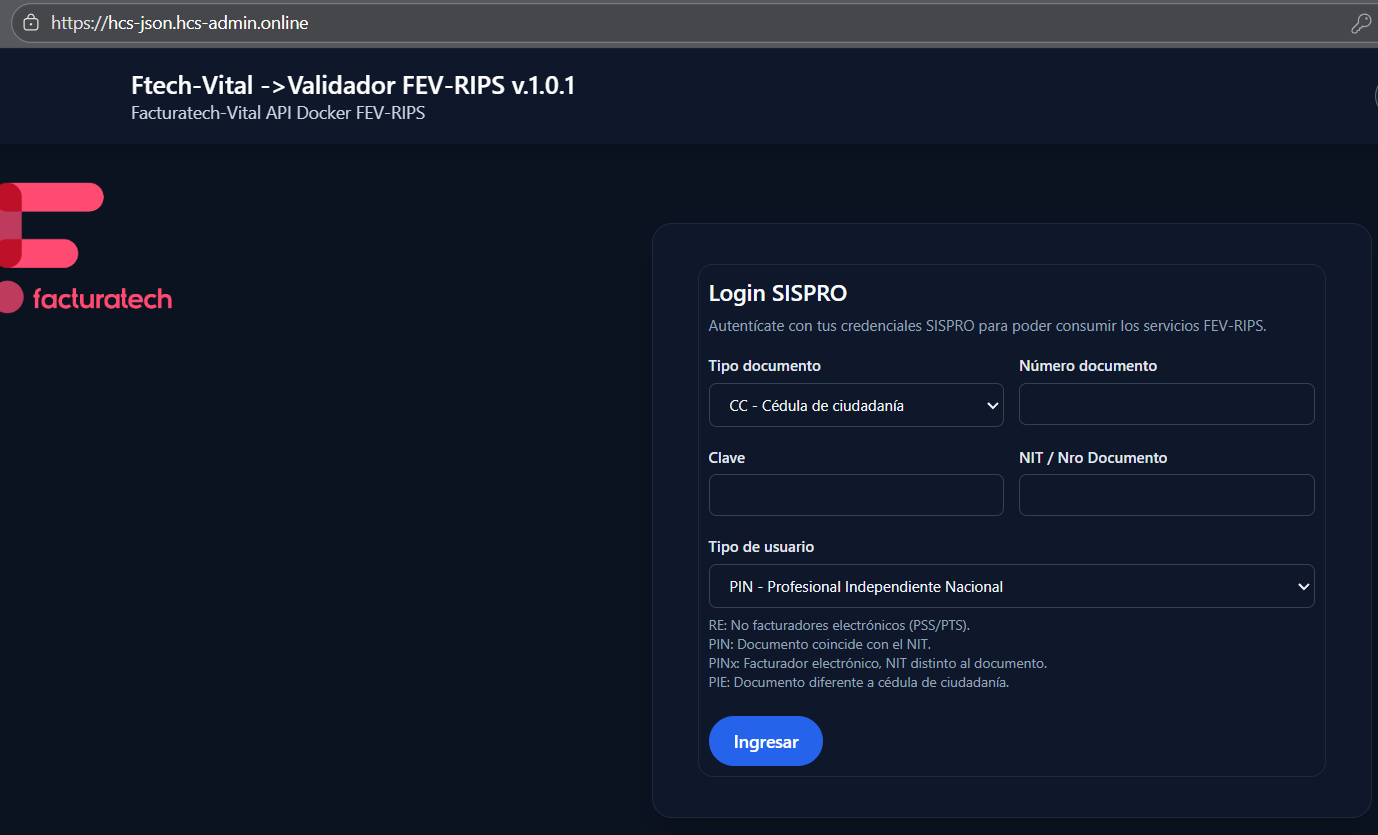Click the Ftech-Vital Validador FEV-RIPS header title
The height and width of the screenshot is (835, 1378).
pyautogui.click(x=353, y=86)
